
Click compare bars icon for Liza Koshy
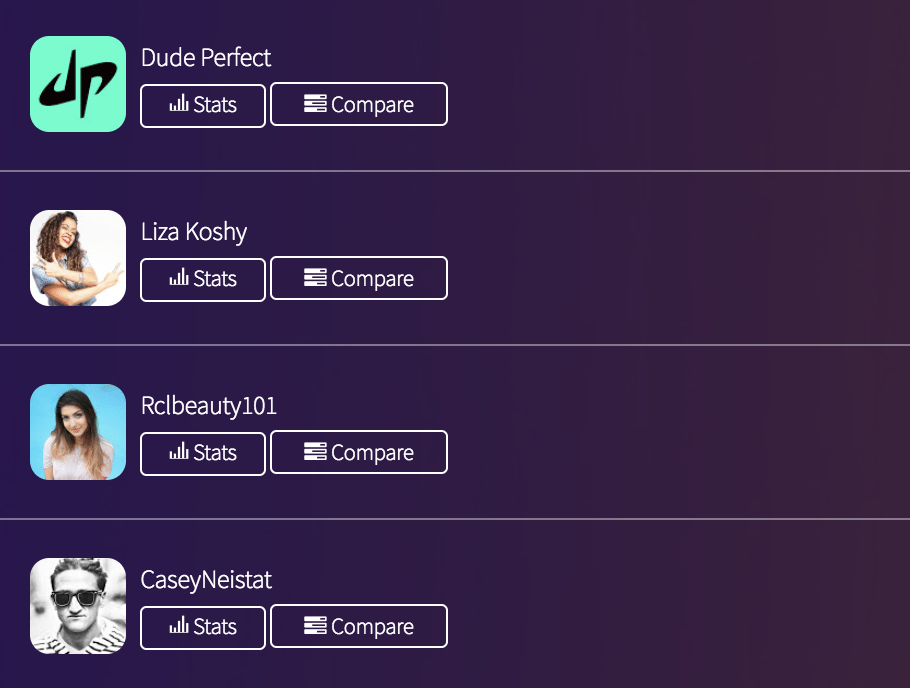[315, 278]
